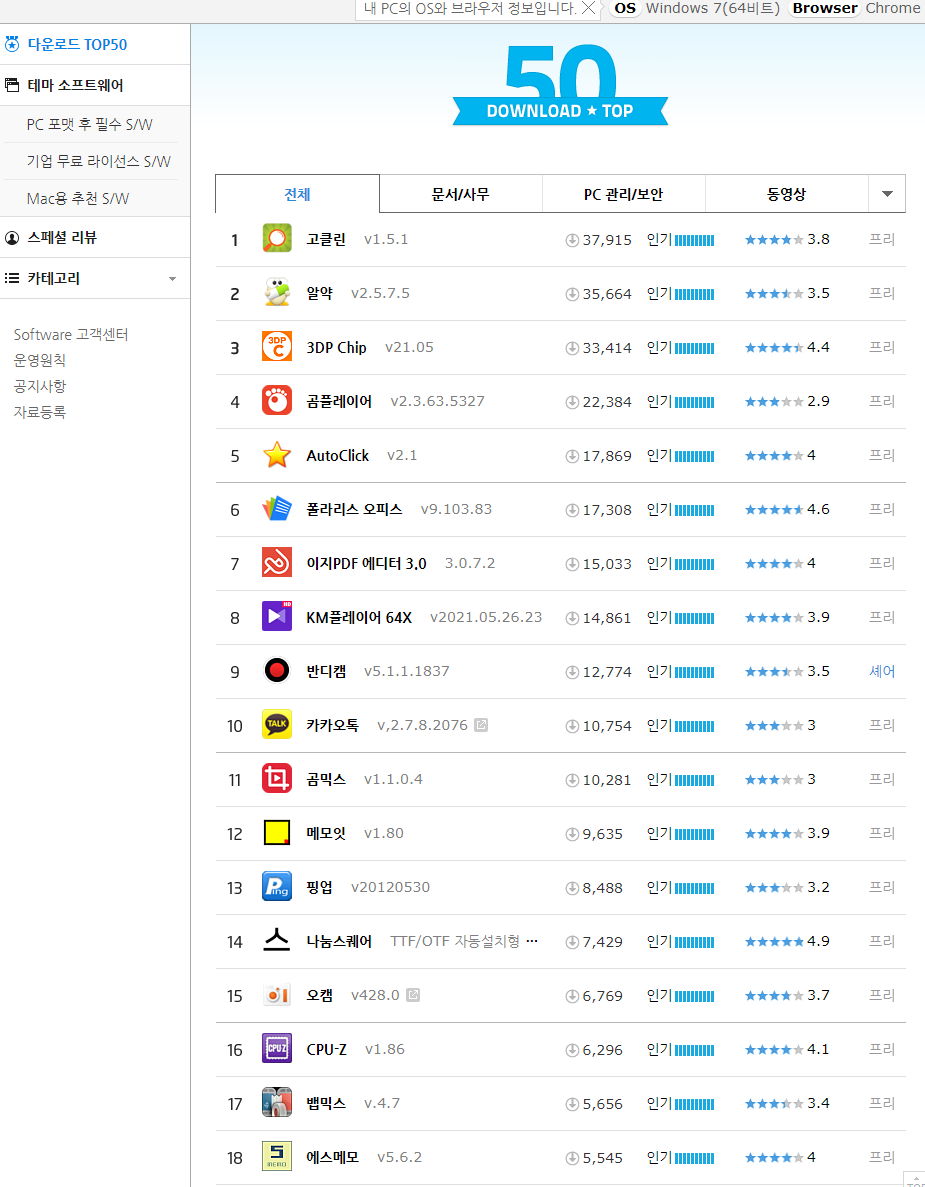
Task: Click the popularity bar for 알약
Action: tap(694, 294)
